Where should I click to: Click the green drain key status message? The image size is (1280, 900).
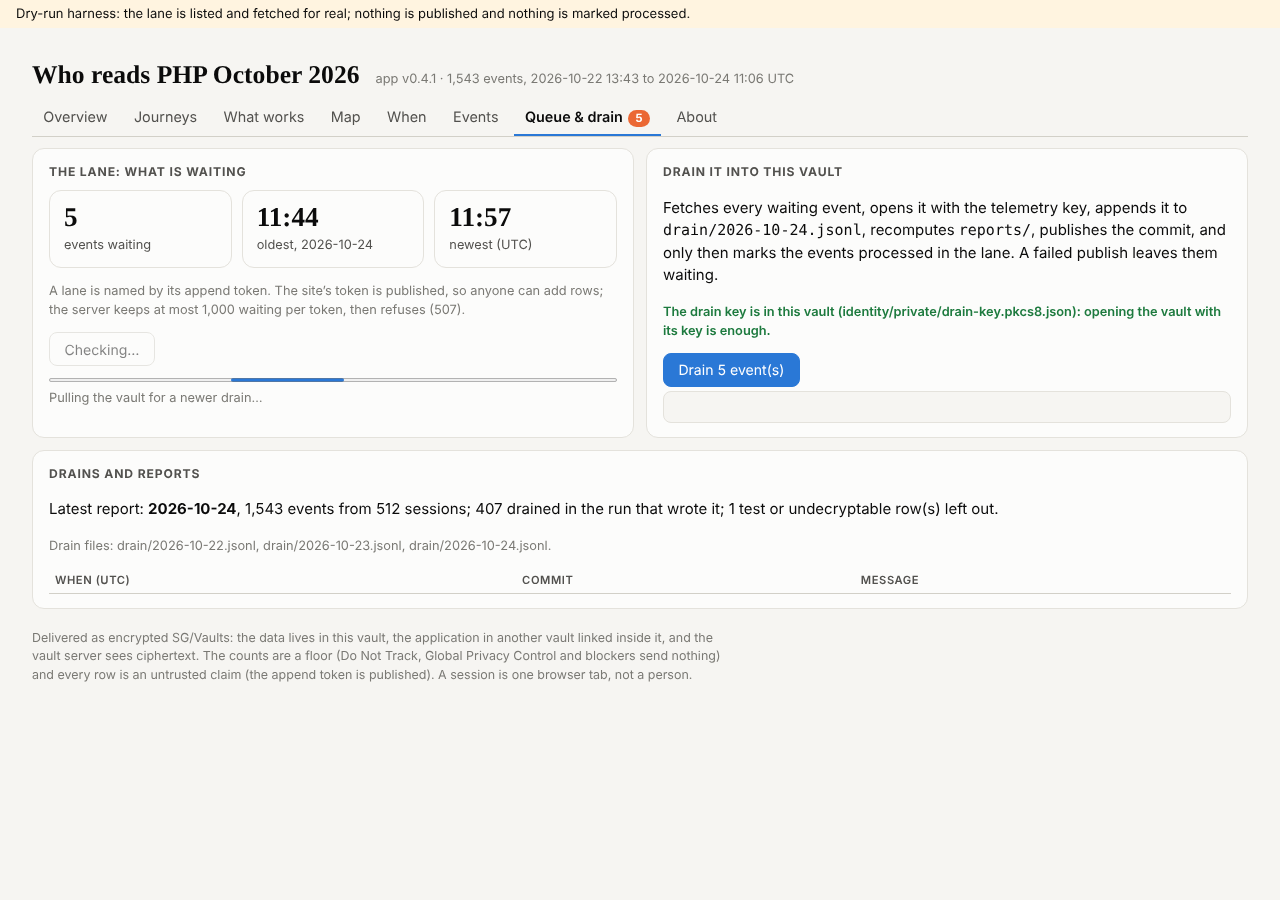(x=942, y=321)
